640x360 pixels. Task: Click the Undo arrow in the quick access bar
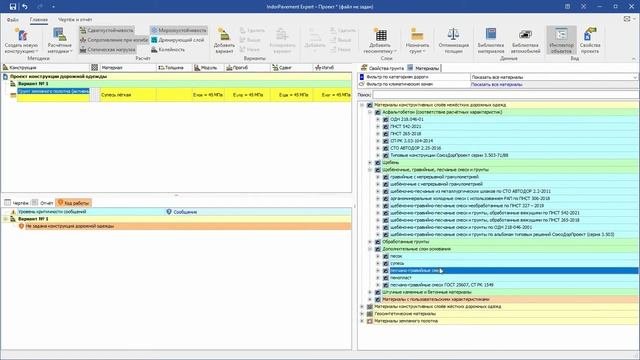click(x=25, y=7)
